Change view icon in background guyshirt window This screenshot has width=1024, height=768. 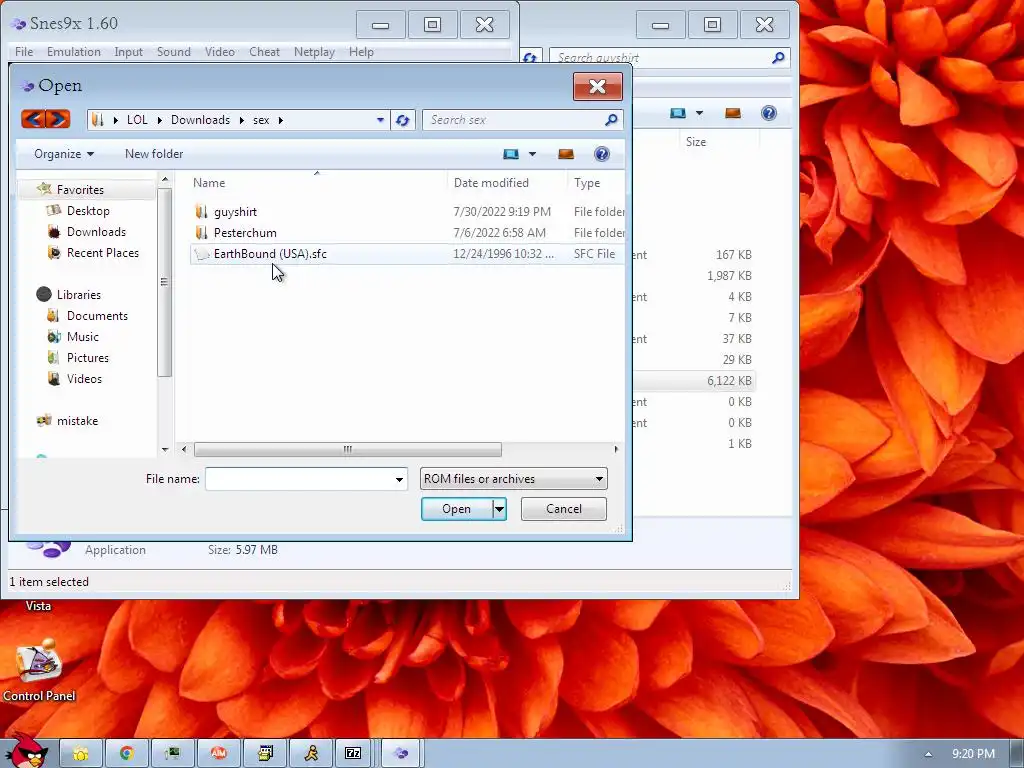coord(678,114)
